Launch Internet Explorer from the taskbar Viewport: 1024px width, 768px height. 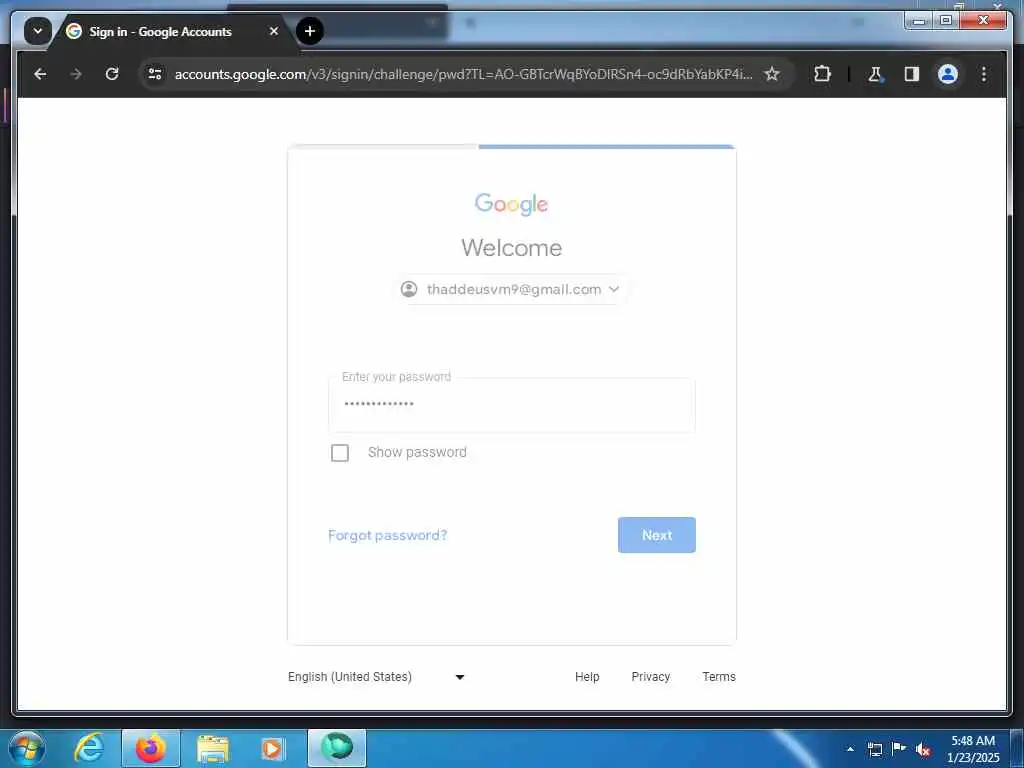89,748
